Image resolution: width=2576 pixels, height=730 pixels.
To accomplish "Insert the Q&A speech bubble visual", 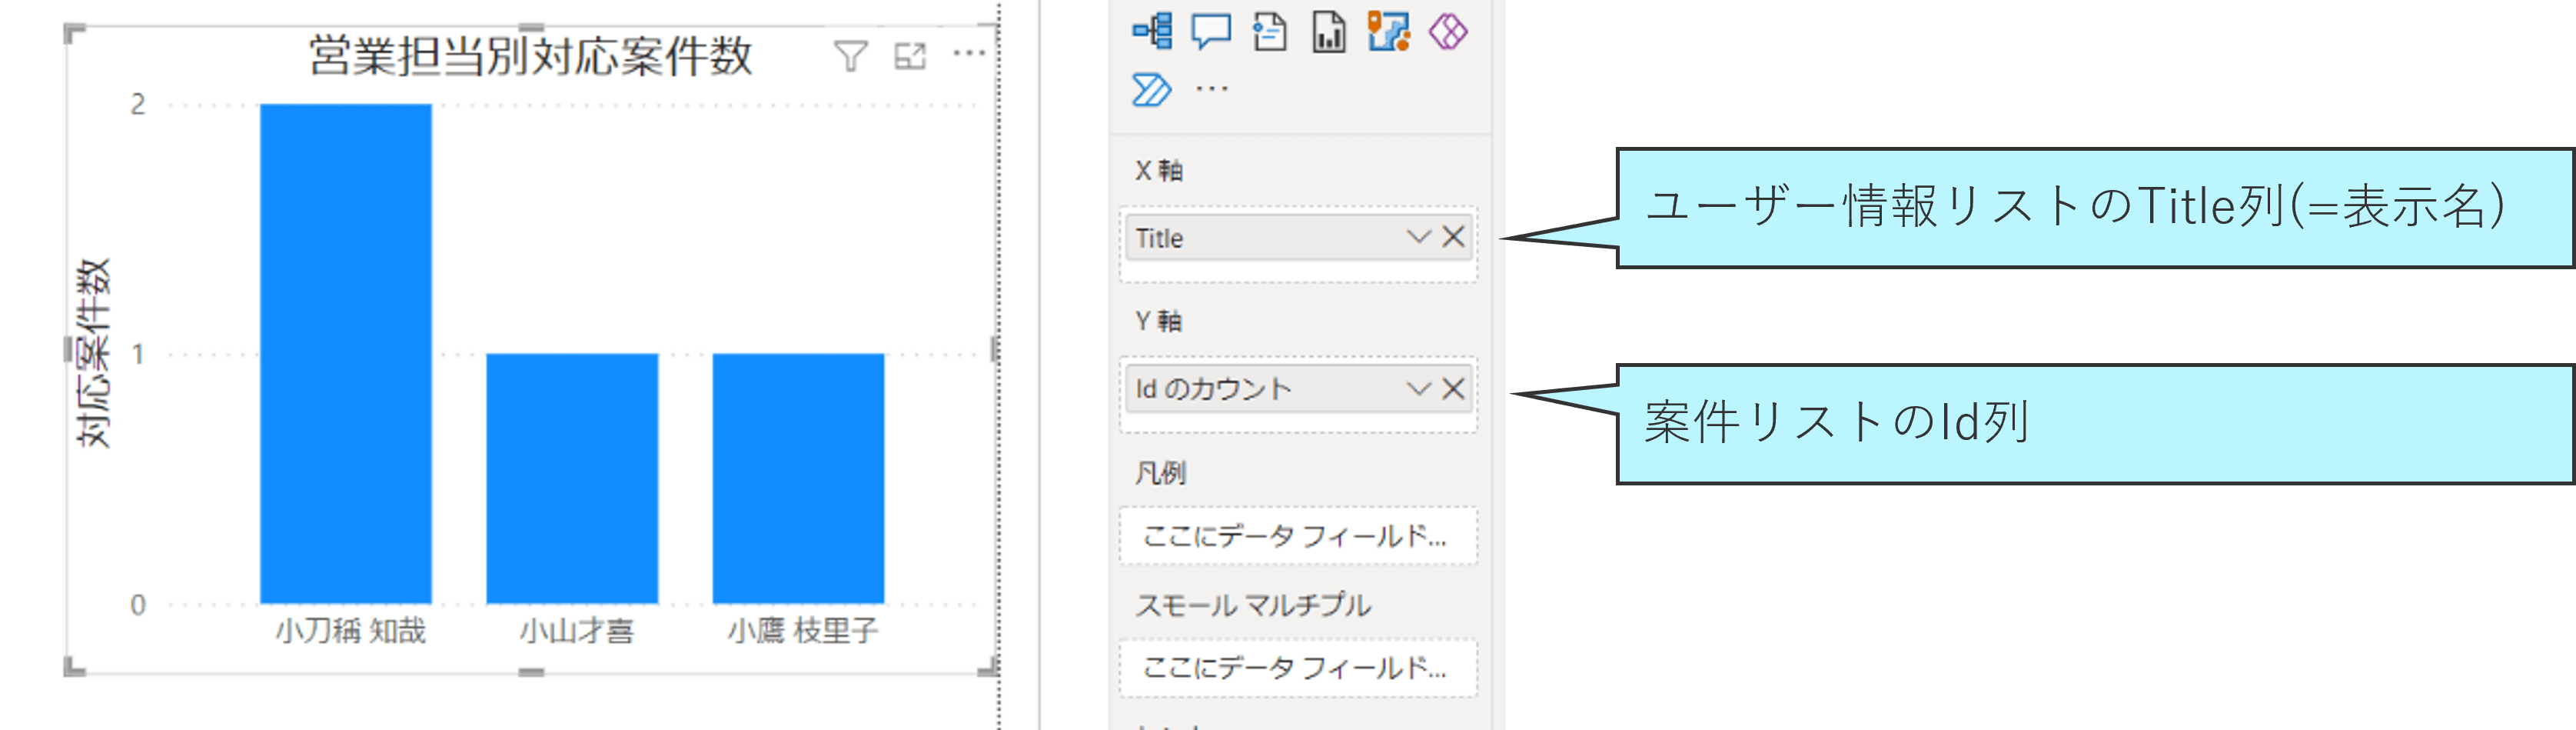I will [x=1211, y=31].
